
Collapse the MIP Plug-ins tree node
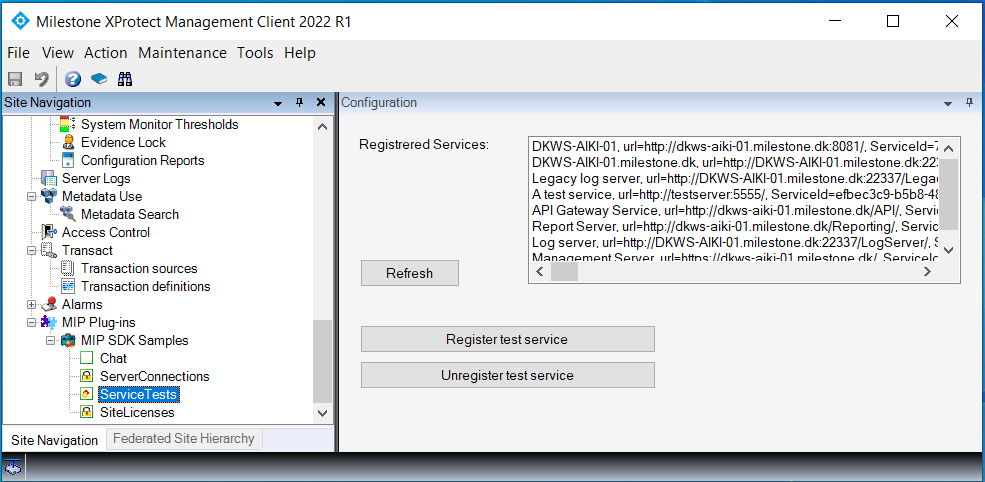click(x=31, y=323)
